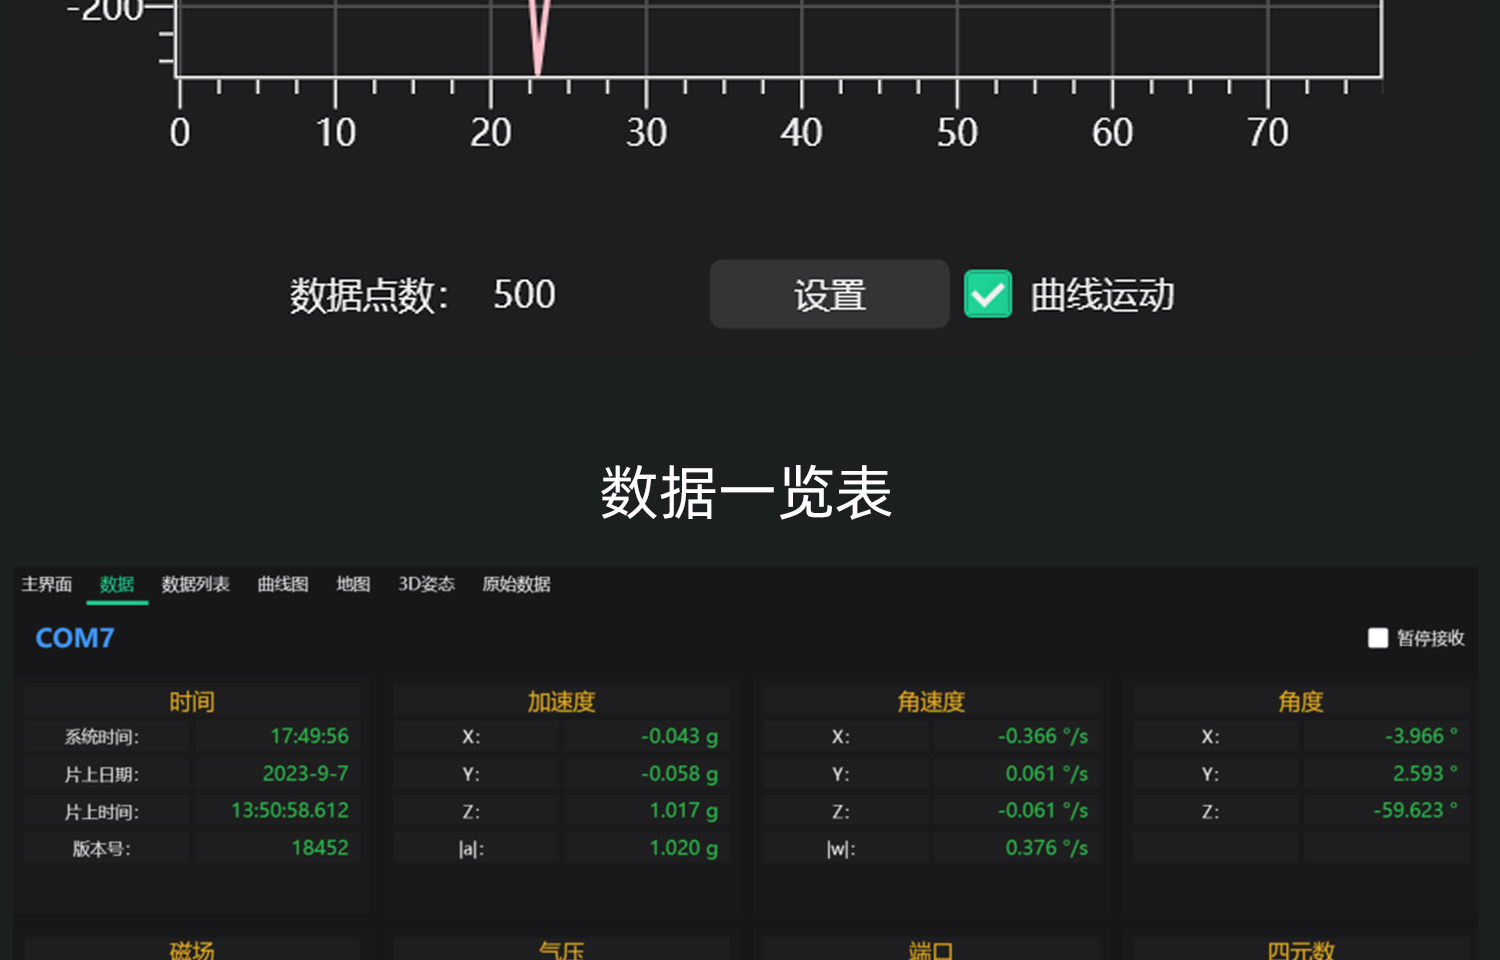Screen dimensions: 1500x960
Task: Click the 片上日期 value 2023-9-7
Action: (x=306, y=773)
